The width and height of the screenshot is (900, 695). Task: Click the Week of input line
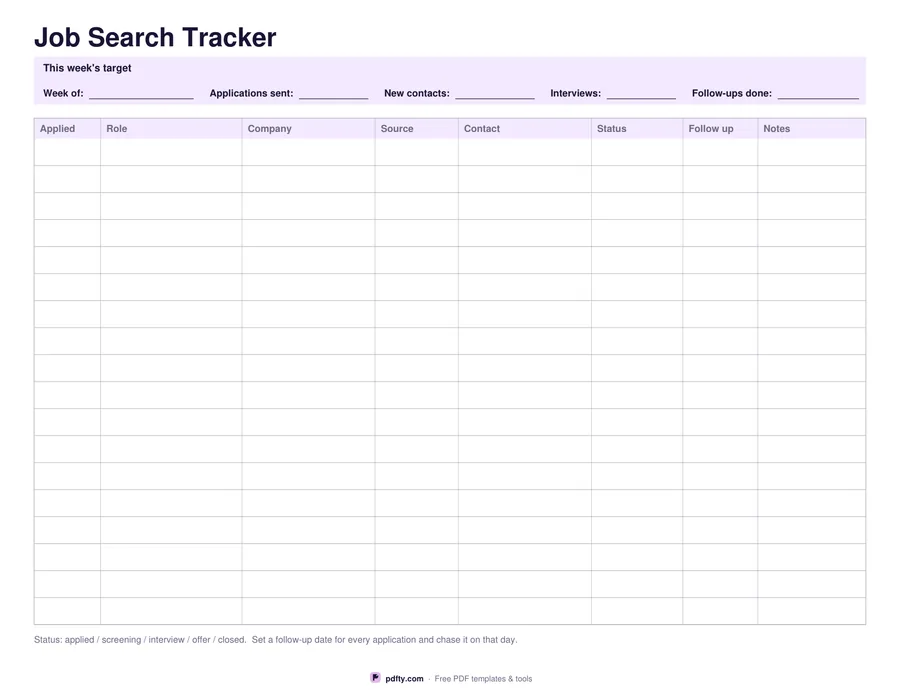coord(141,94)
